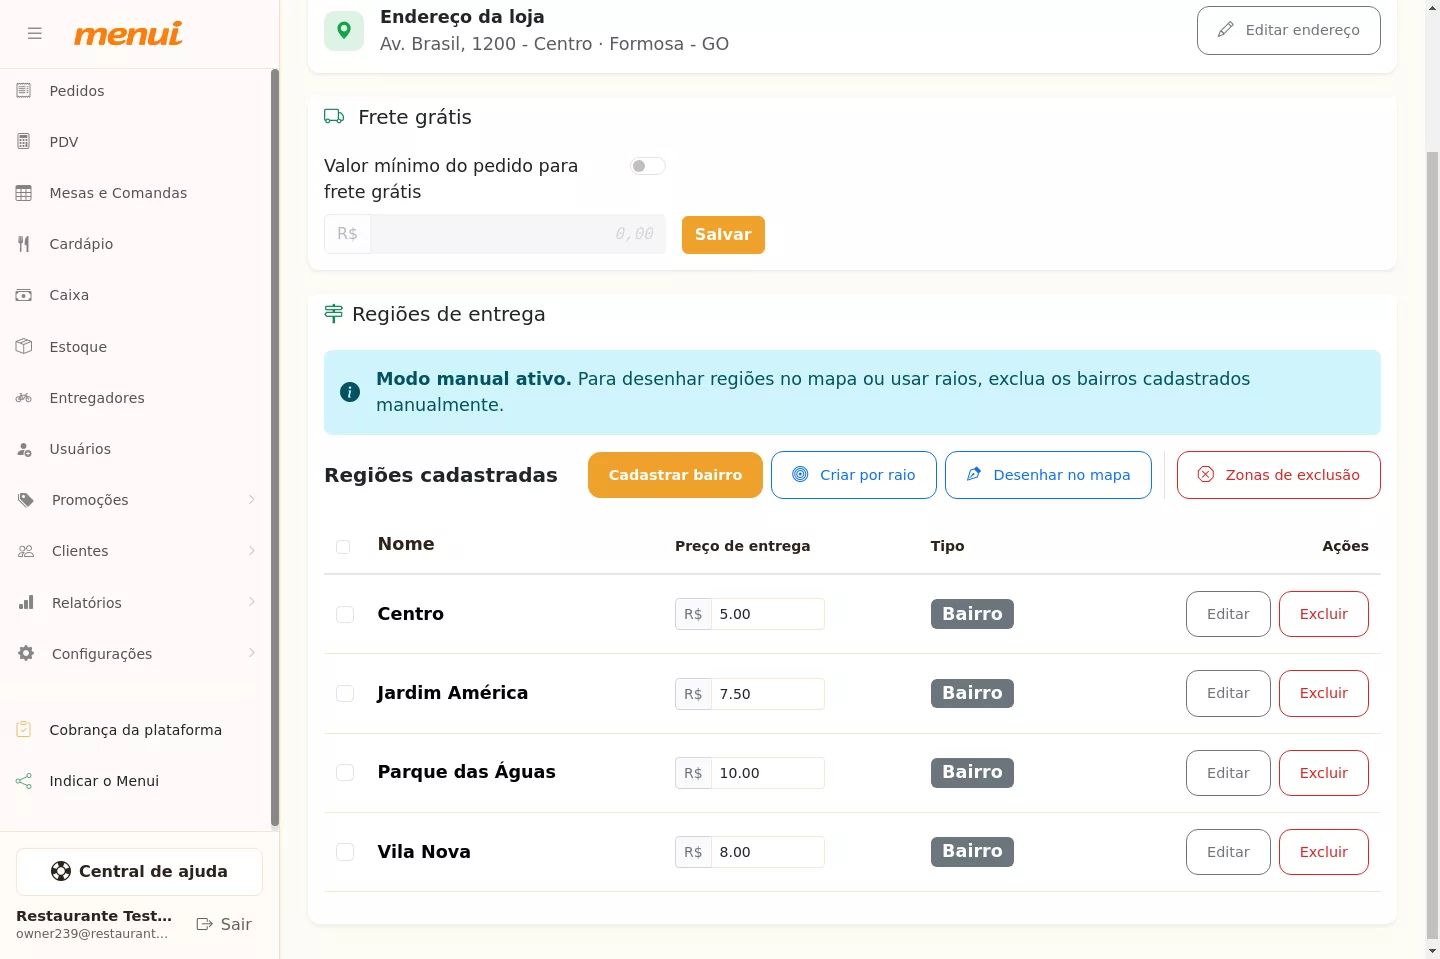Click the Indicar o Menui share icon
Screen dimensions: 1440x959
24,781
